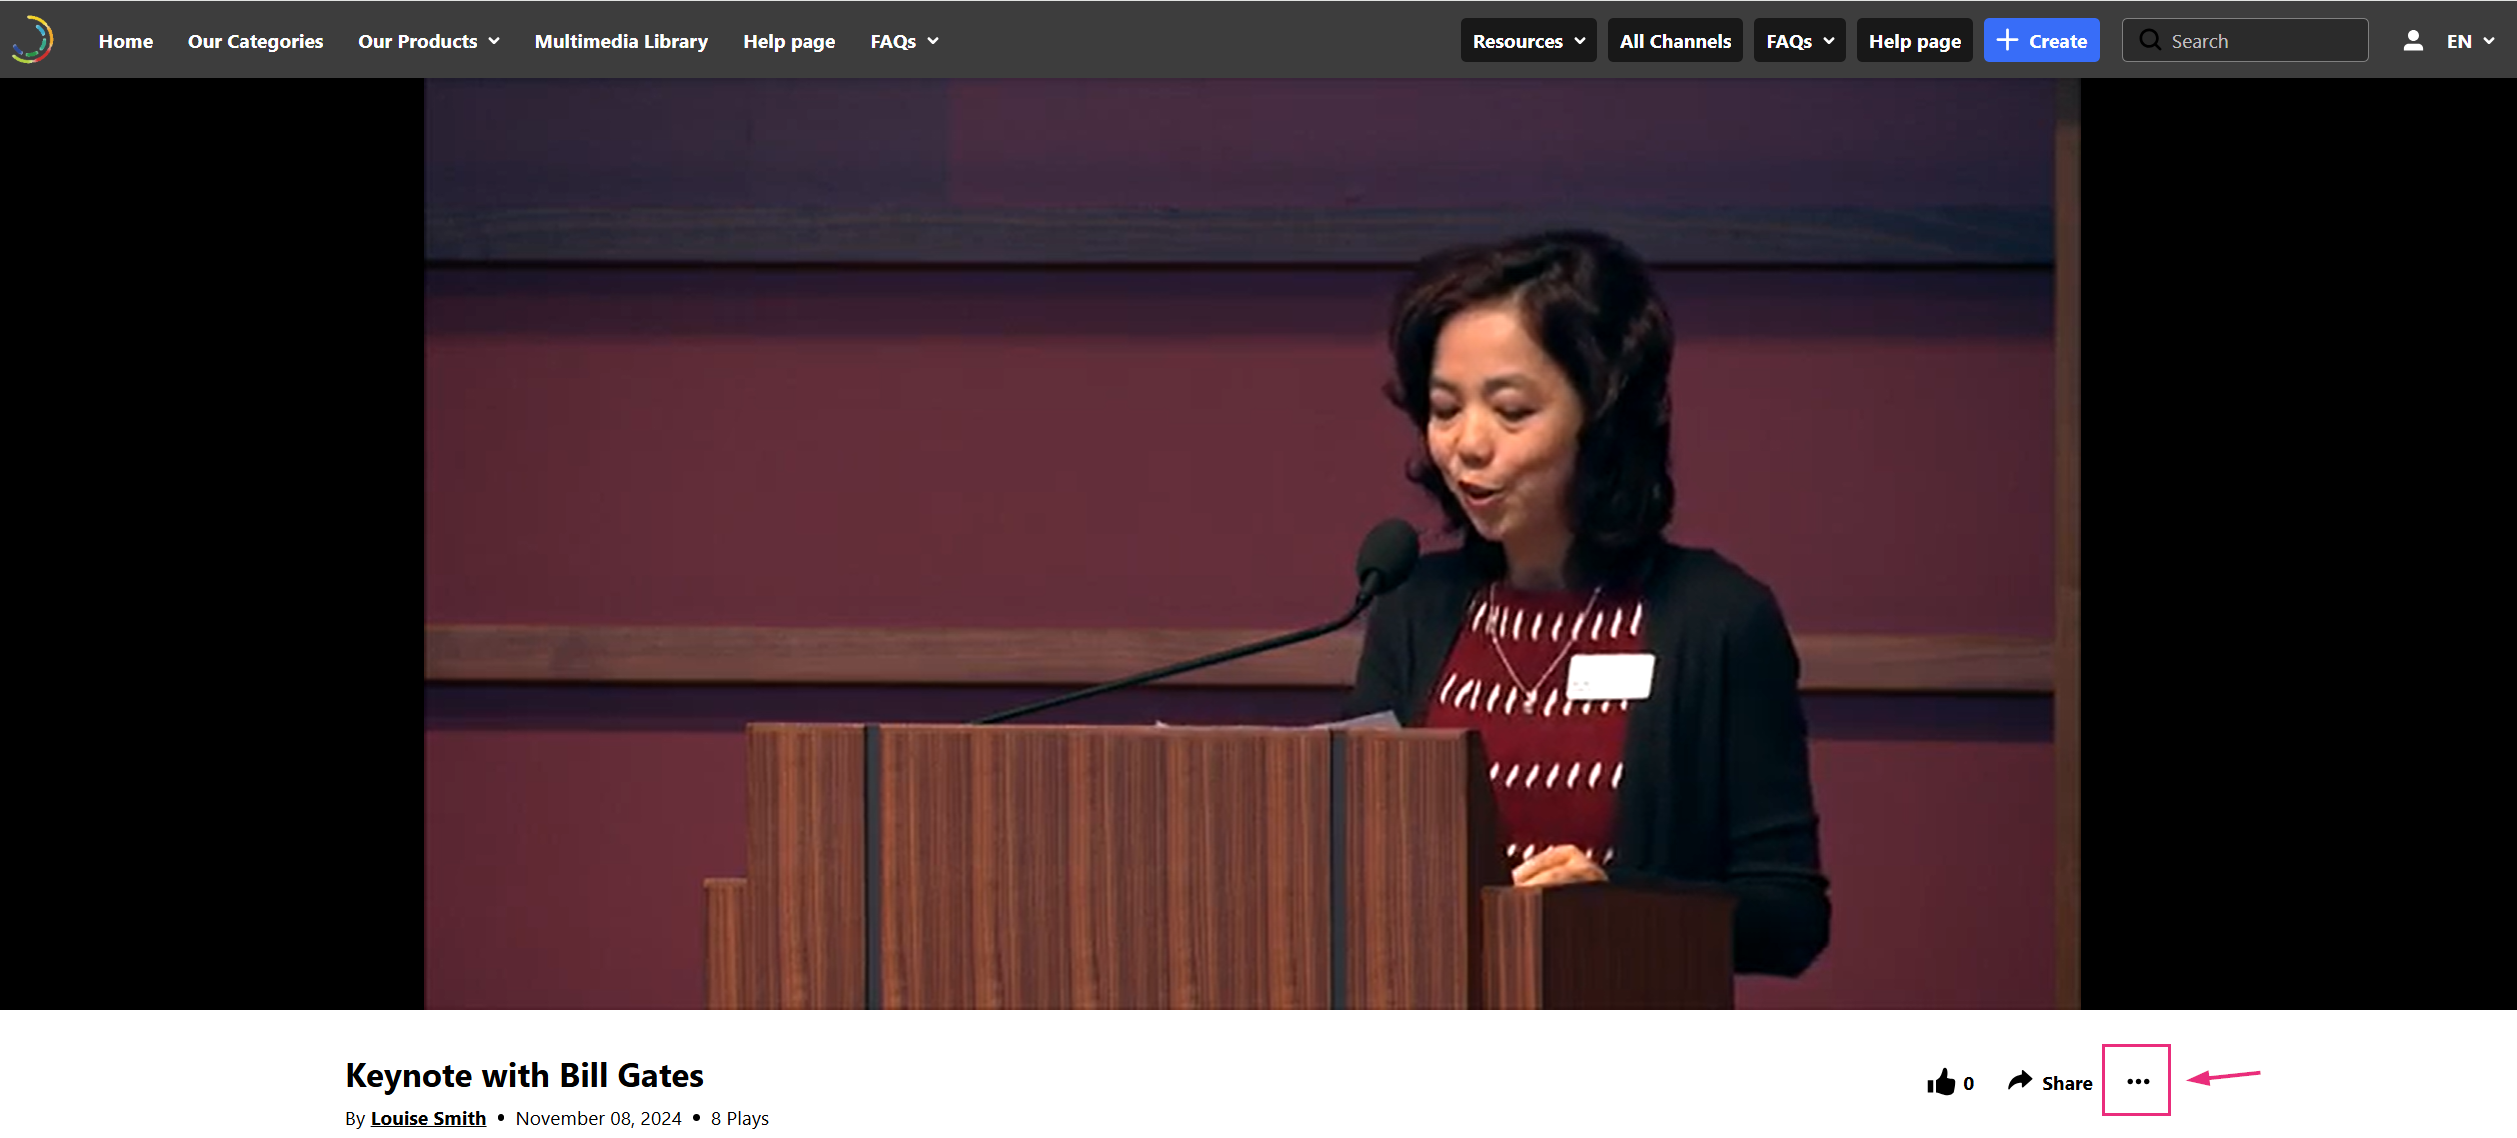Screen dimensions: 2517x1138
Task: Go to the Home menu item
Action: [126, 41]
